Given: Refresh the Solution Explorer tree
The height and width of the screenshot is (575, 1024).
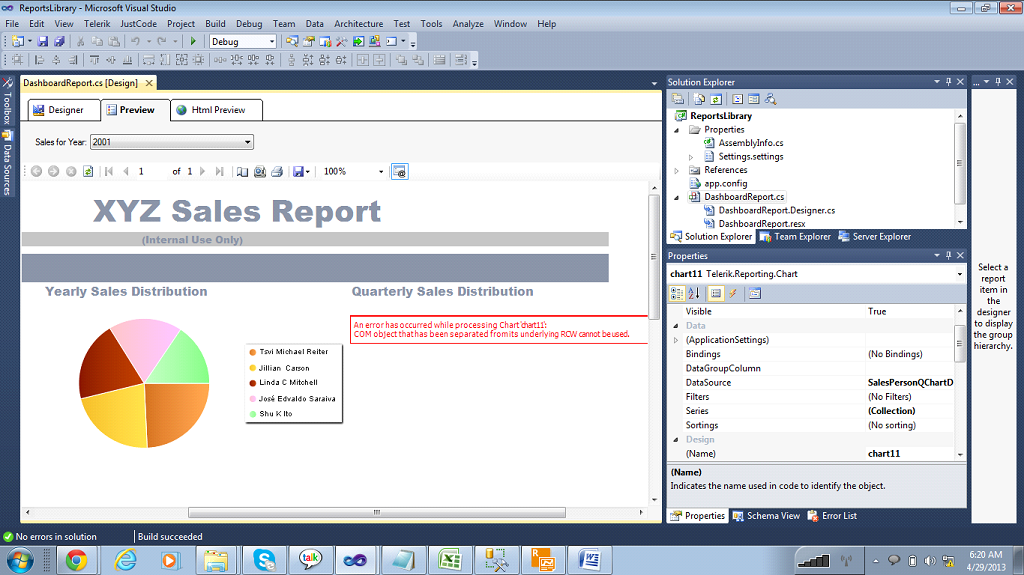Looking at the screenshot, I should click(716, 99).
